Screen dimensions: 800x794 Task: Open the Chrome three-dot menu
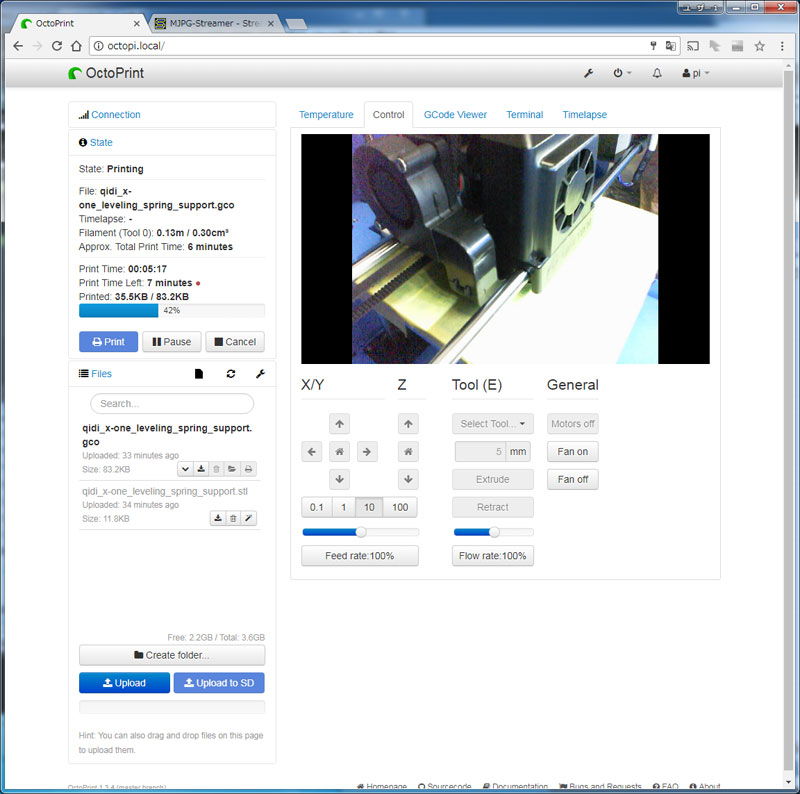tap(782, 46)
